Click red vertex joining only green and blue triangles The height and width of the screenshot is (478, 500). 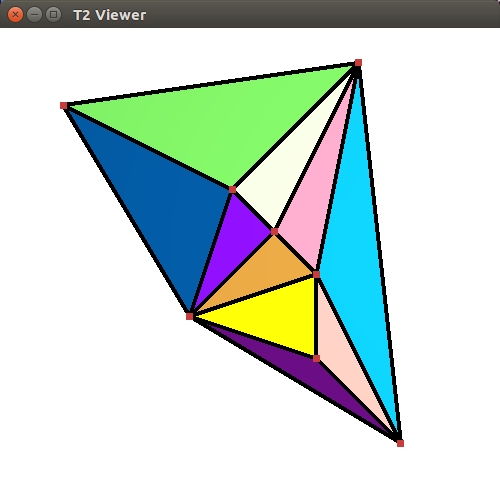pos(64,106)
